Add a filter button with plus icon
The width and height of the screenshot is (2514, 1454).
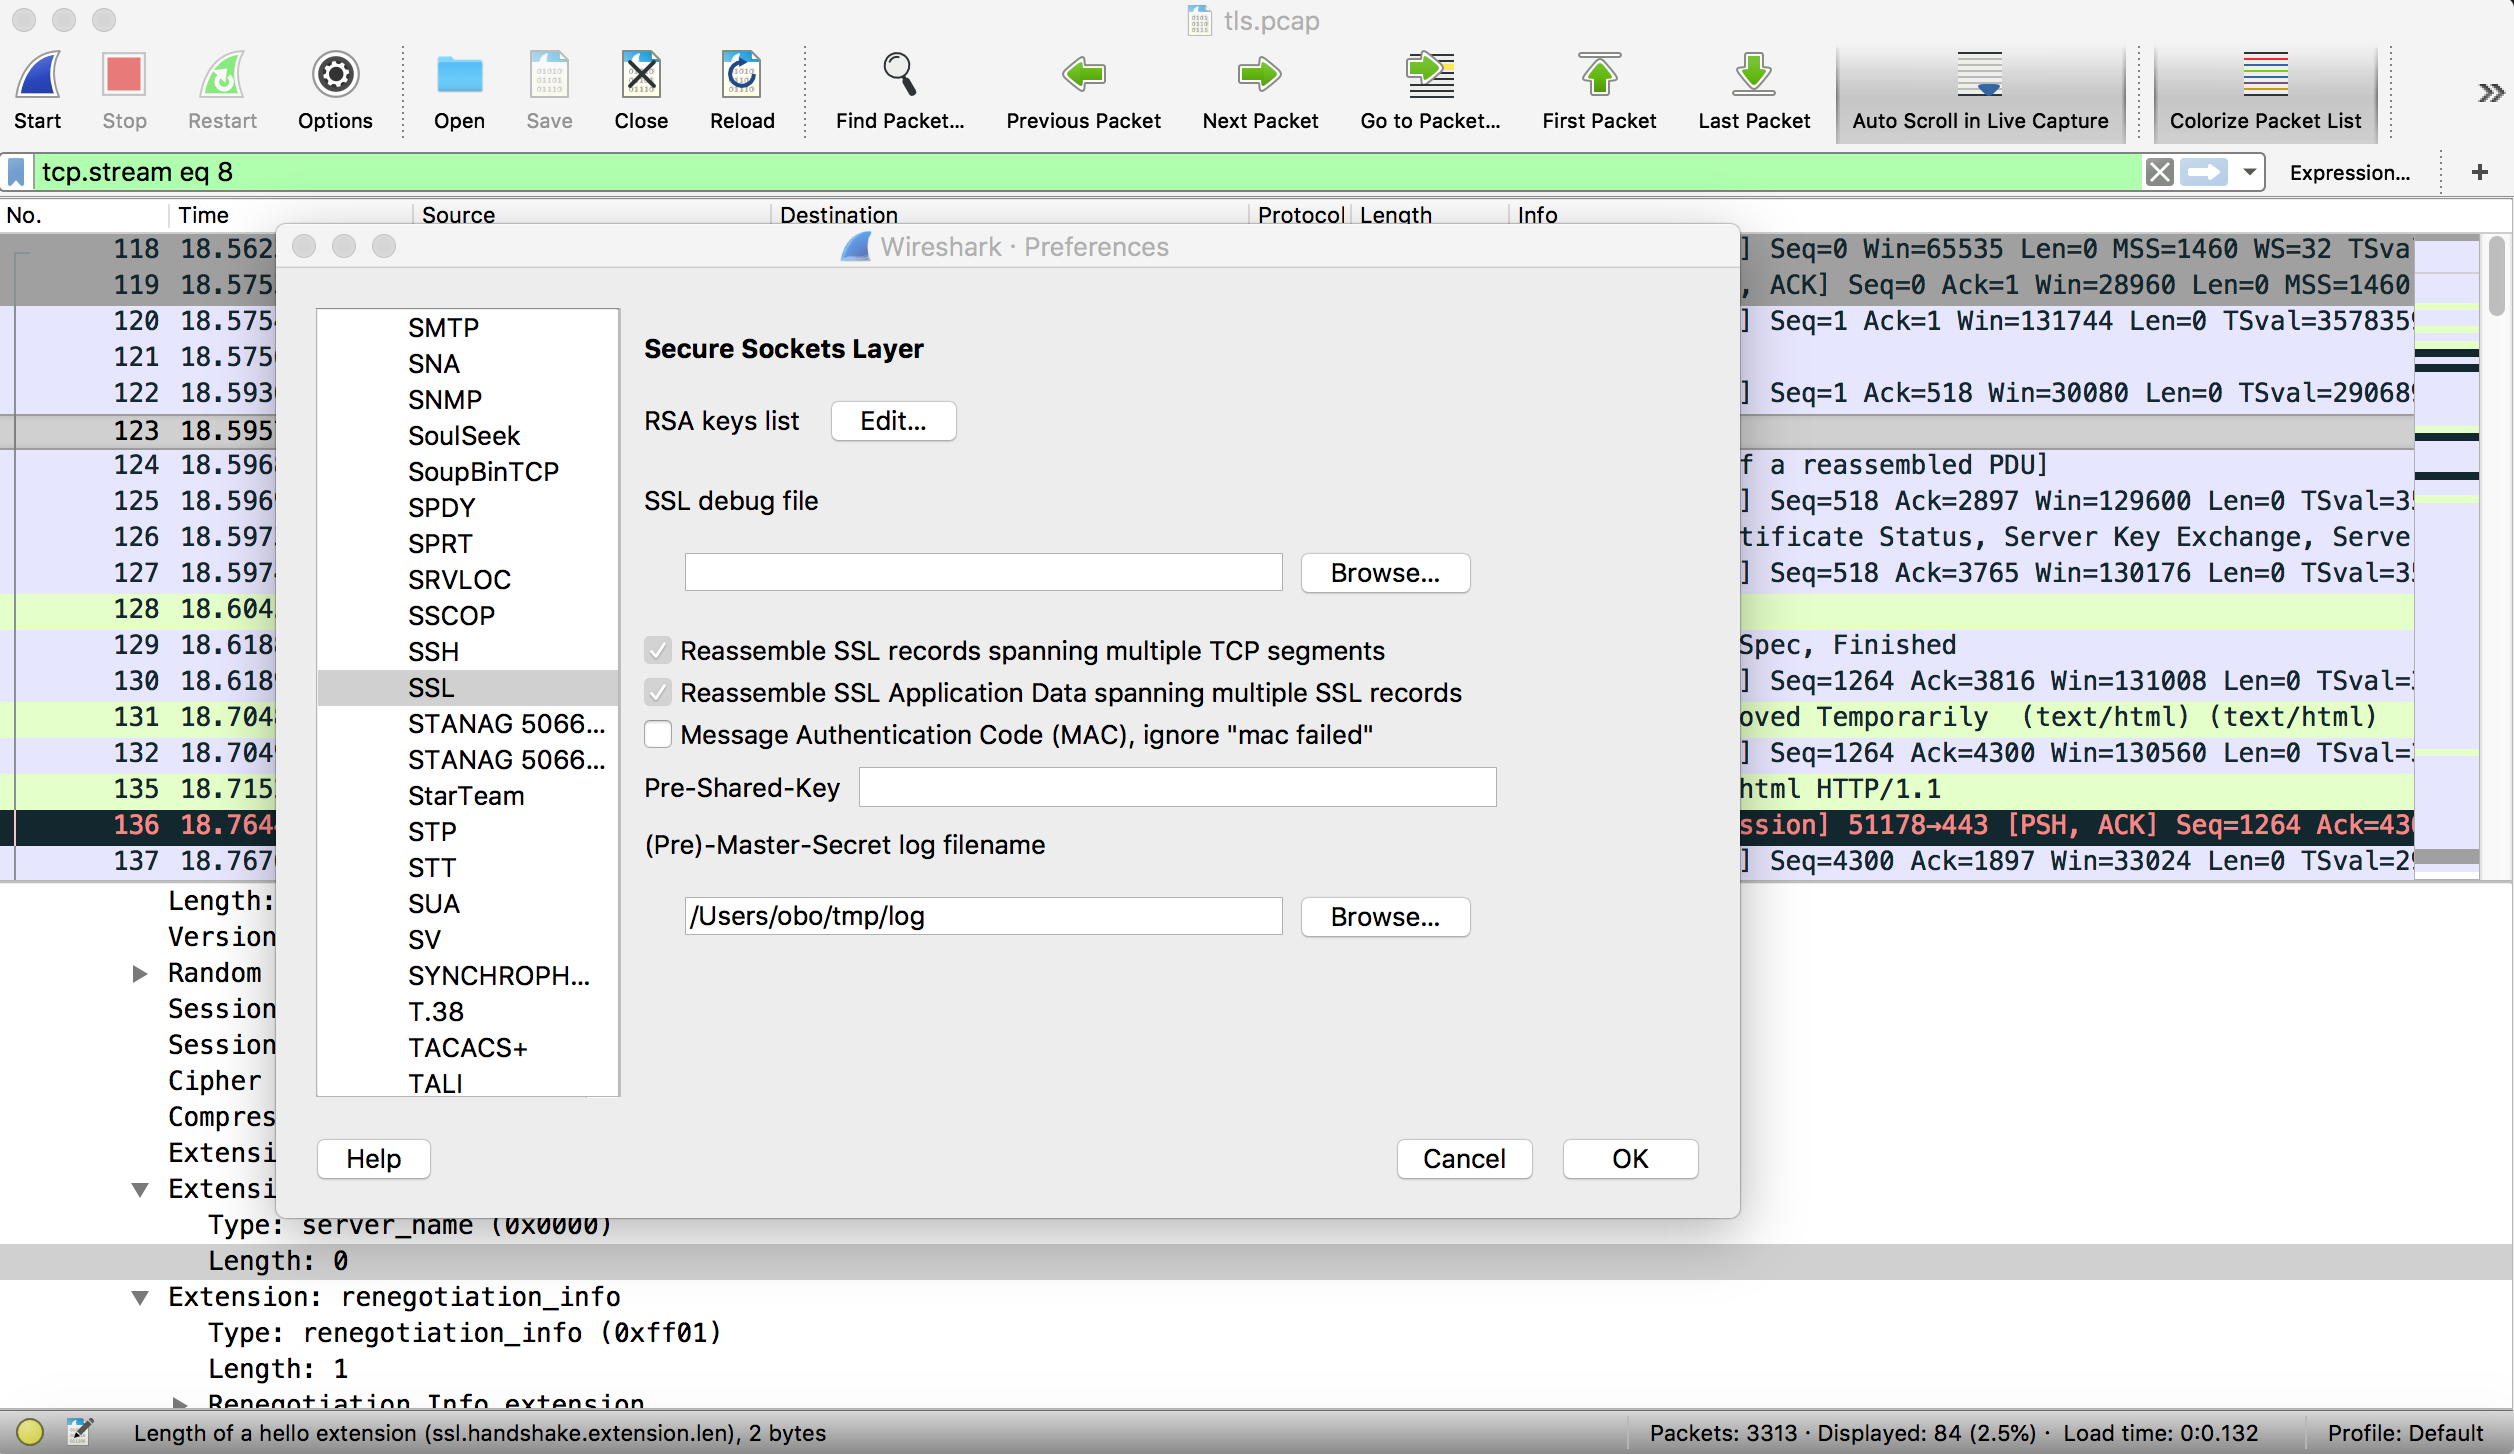tap(2479, 172)
